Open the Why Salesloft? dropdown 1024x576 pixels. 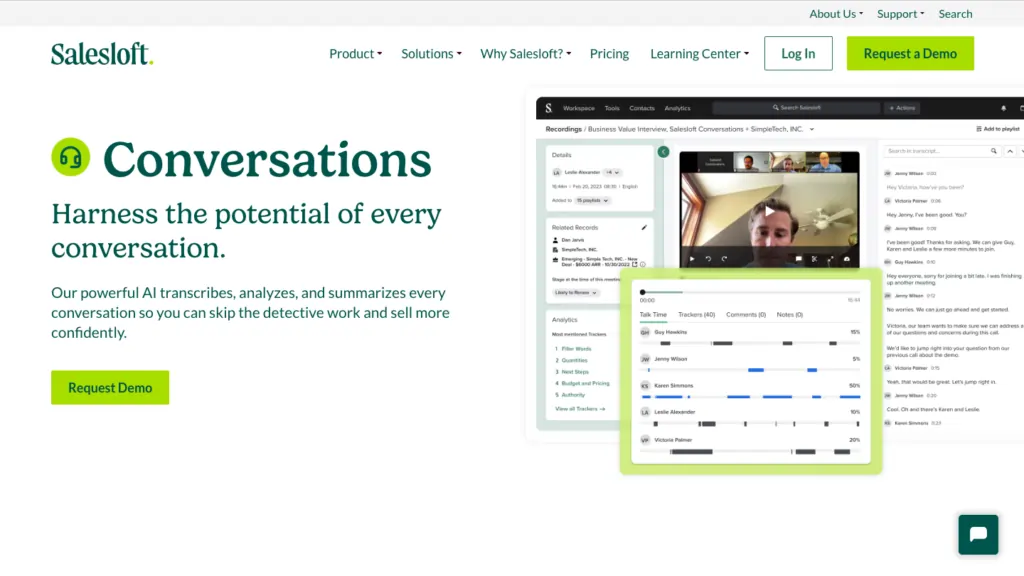526,54
